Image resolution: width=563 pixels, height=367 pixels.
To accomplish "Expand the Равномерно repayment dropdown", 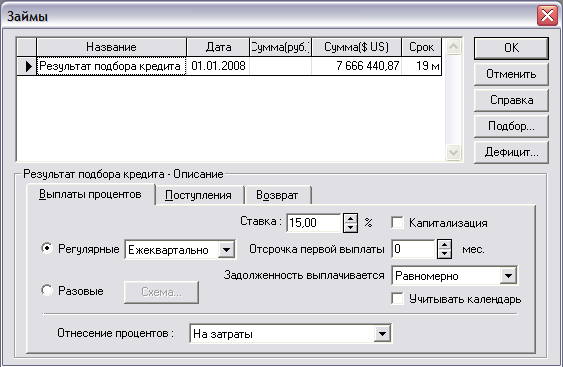I will point(508,276).
